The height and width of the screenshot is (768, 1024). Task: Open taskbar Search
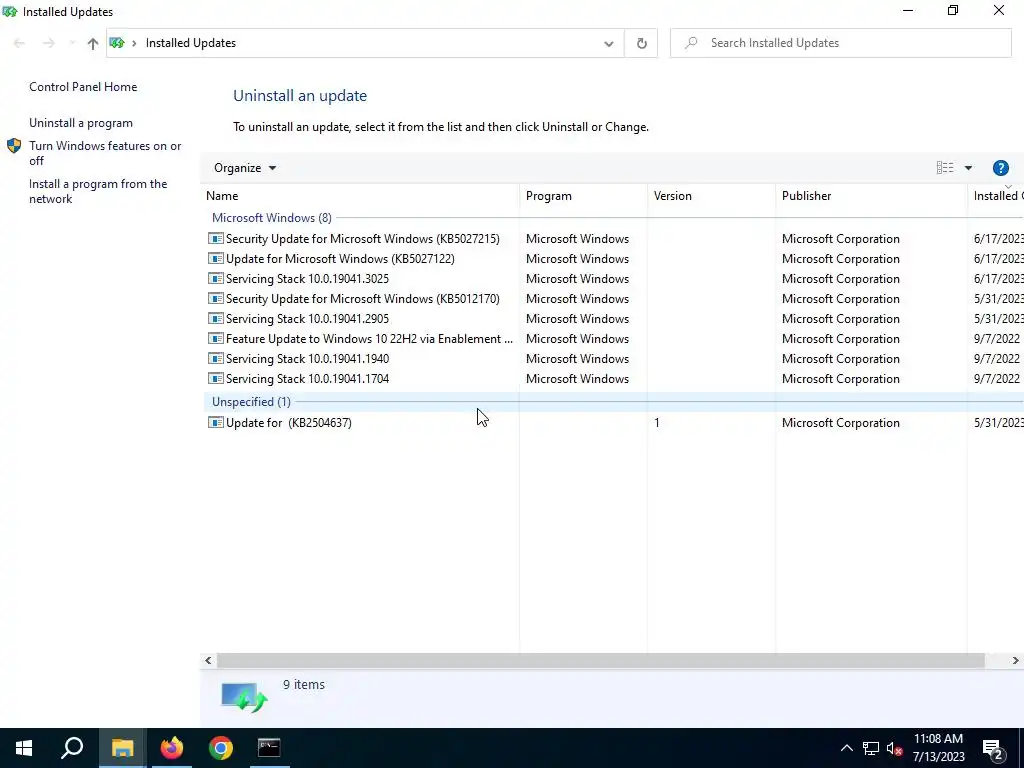click(x=72, y=748)
